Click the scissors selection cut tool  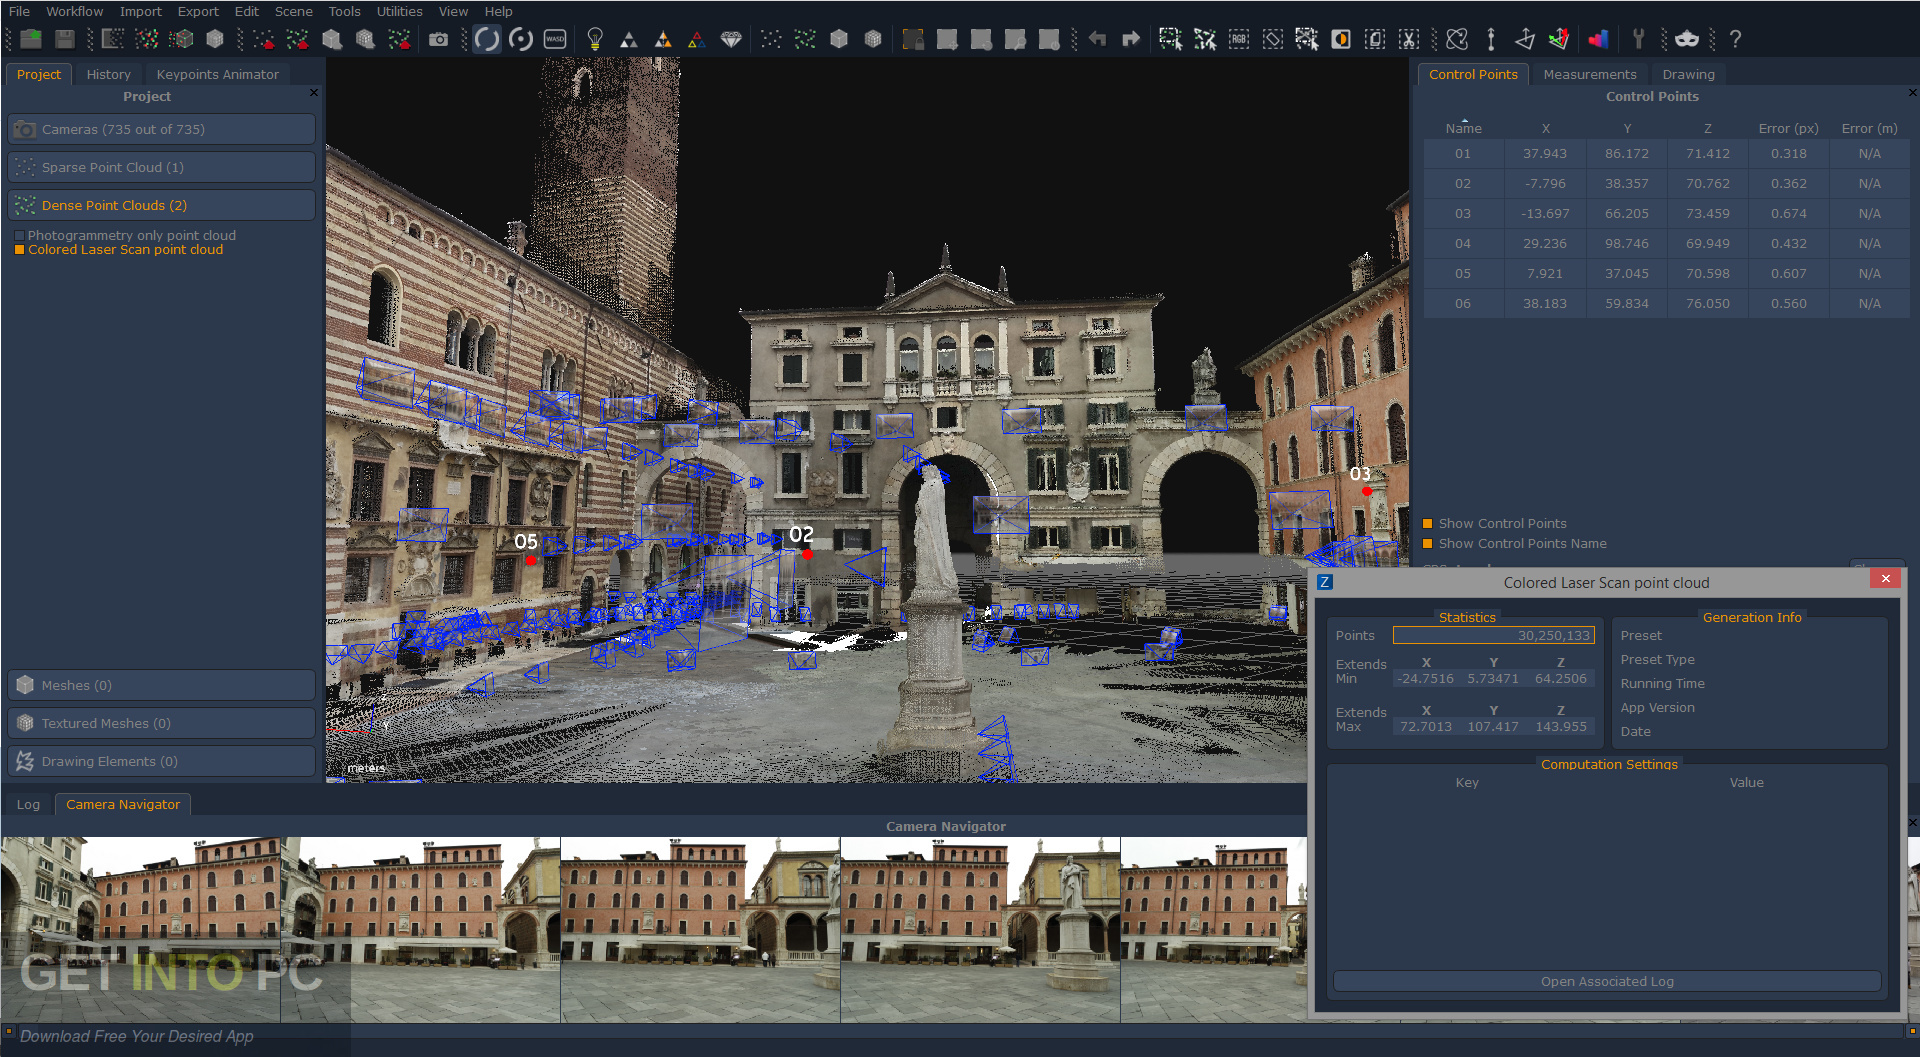[x=1408, y=39]
